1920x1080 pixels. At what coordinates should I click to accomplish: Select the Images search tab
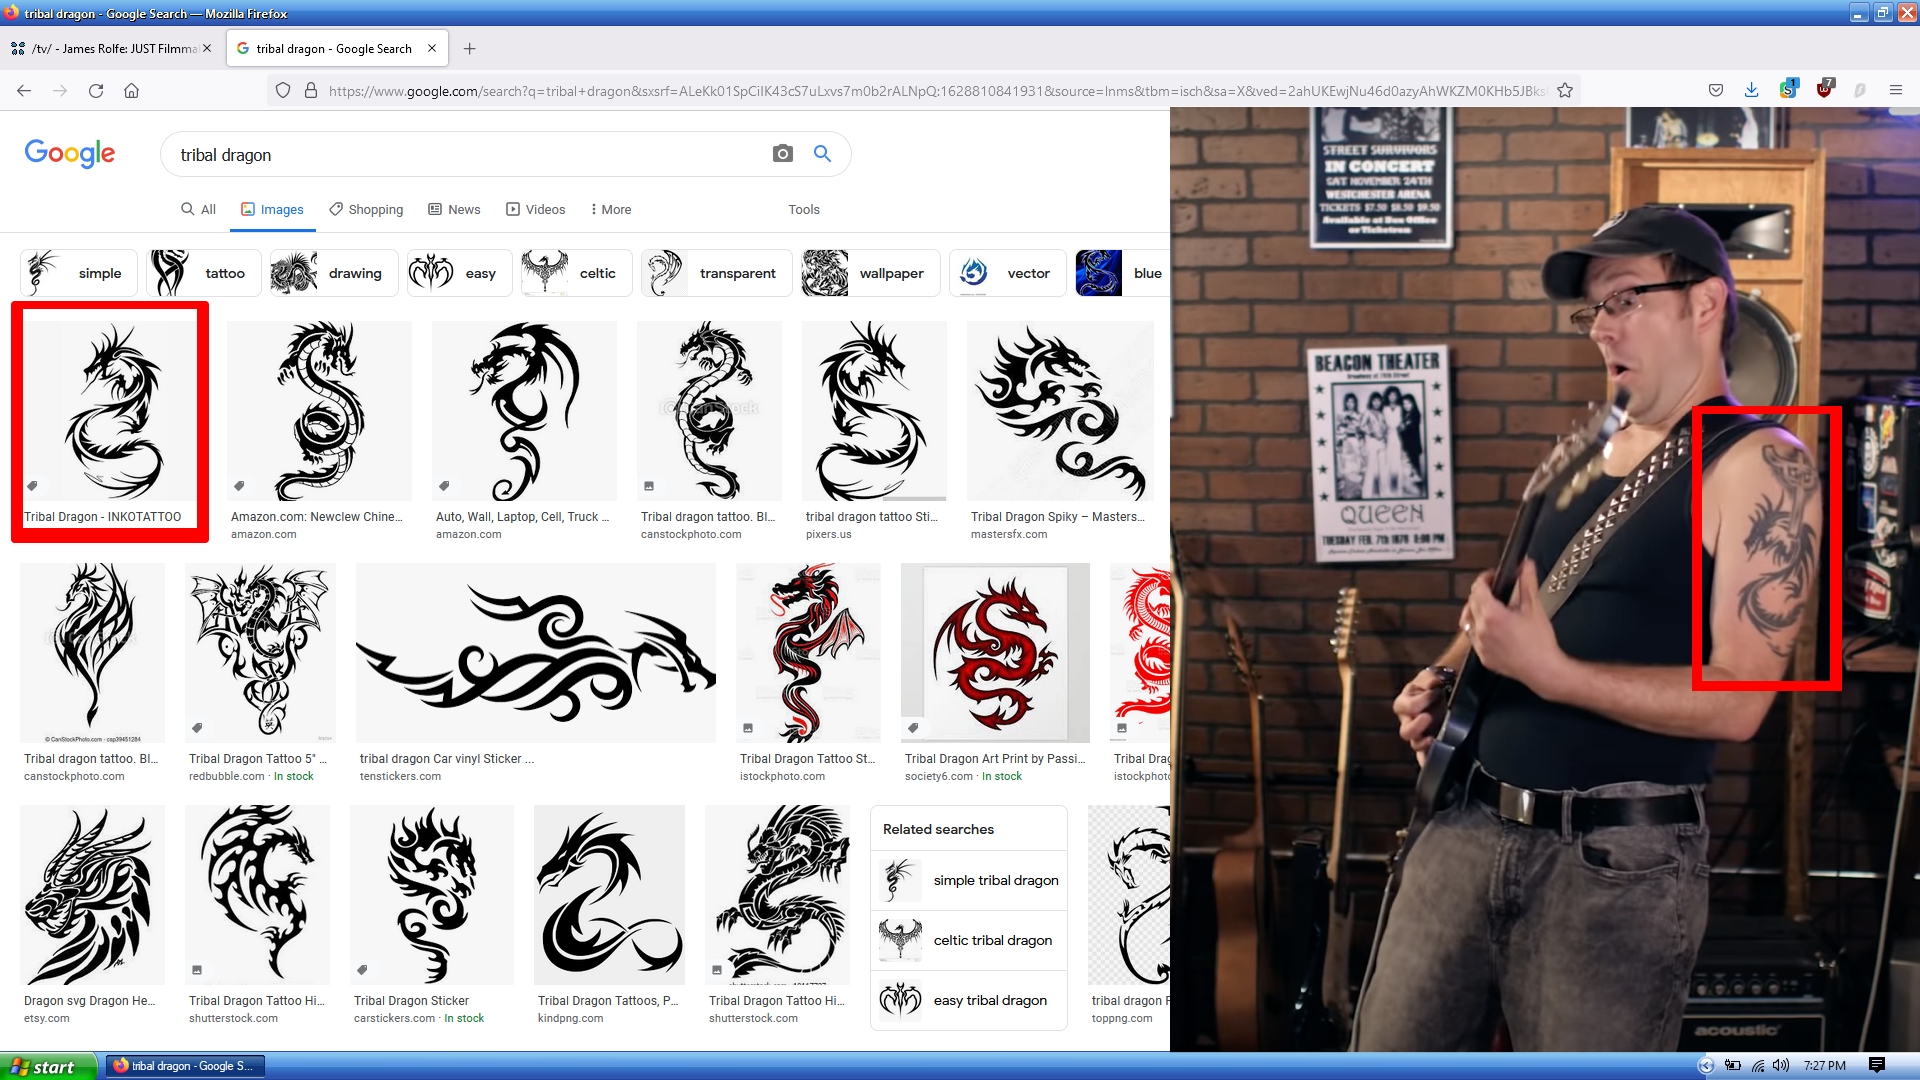(x=272, y=209)
